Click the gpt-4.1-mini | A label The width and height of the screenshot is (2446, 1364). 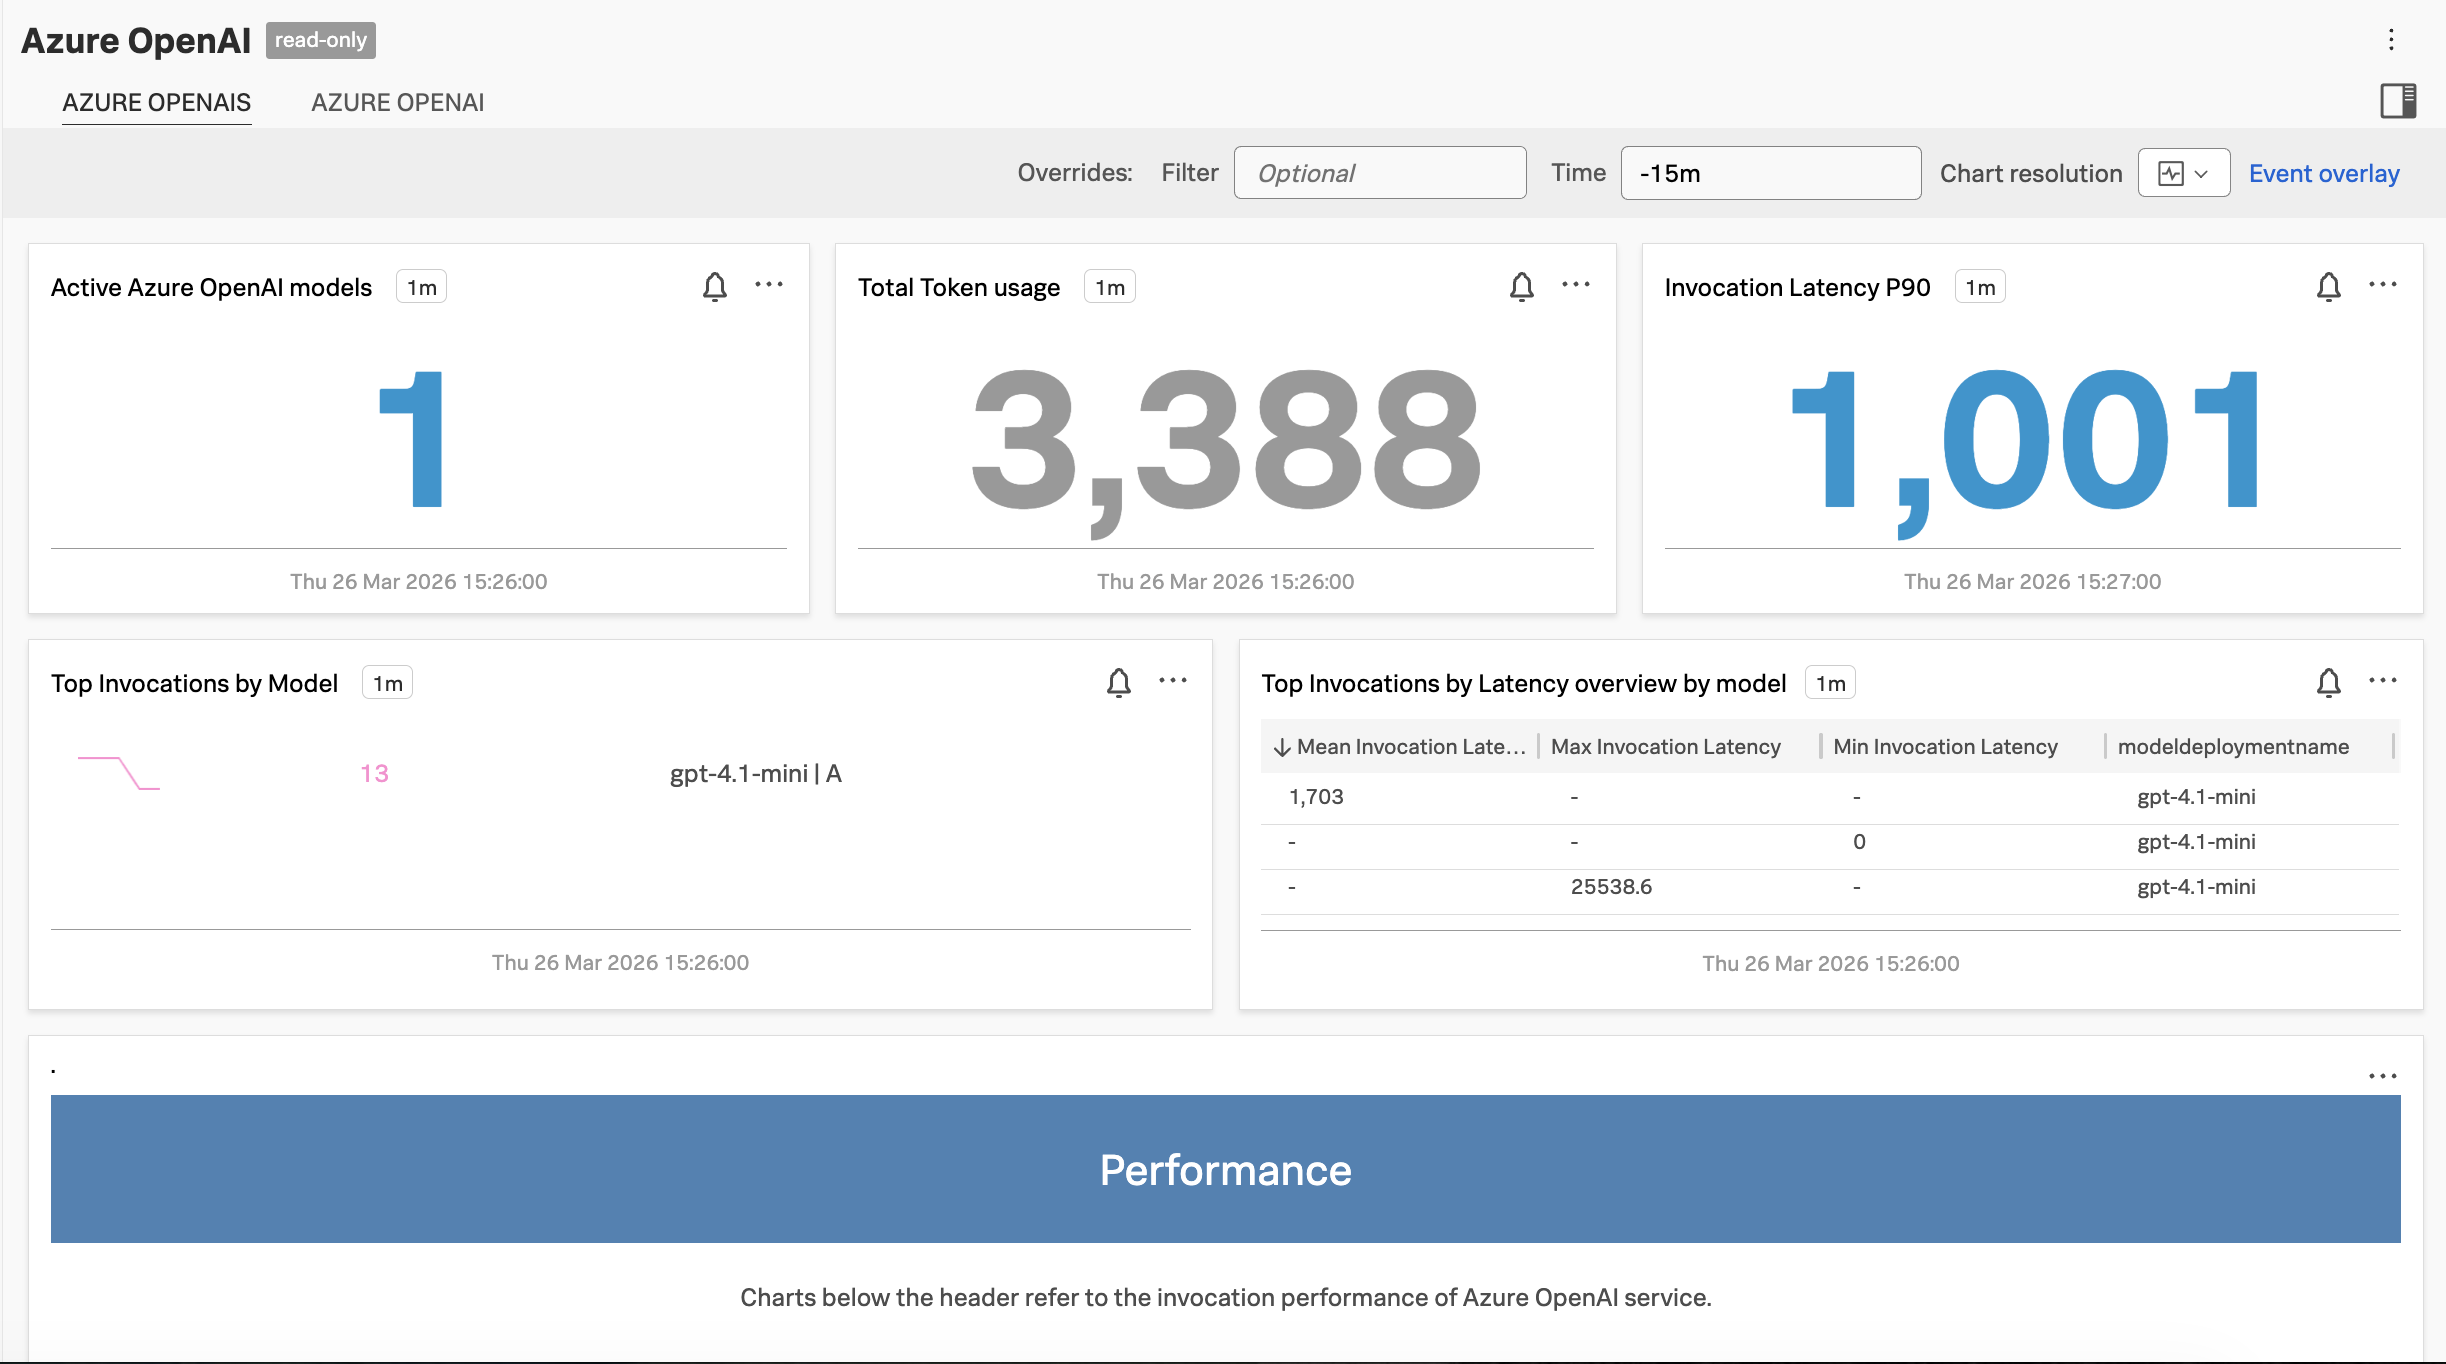click(756, 773)
